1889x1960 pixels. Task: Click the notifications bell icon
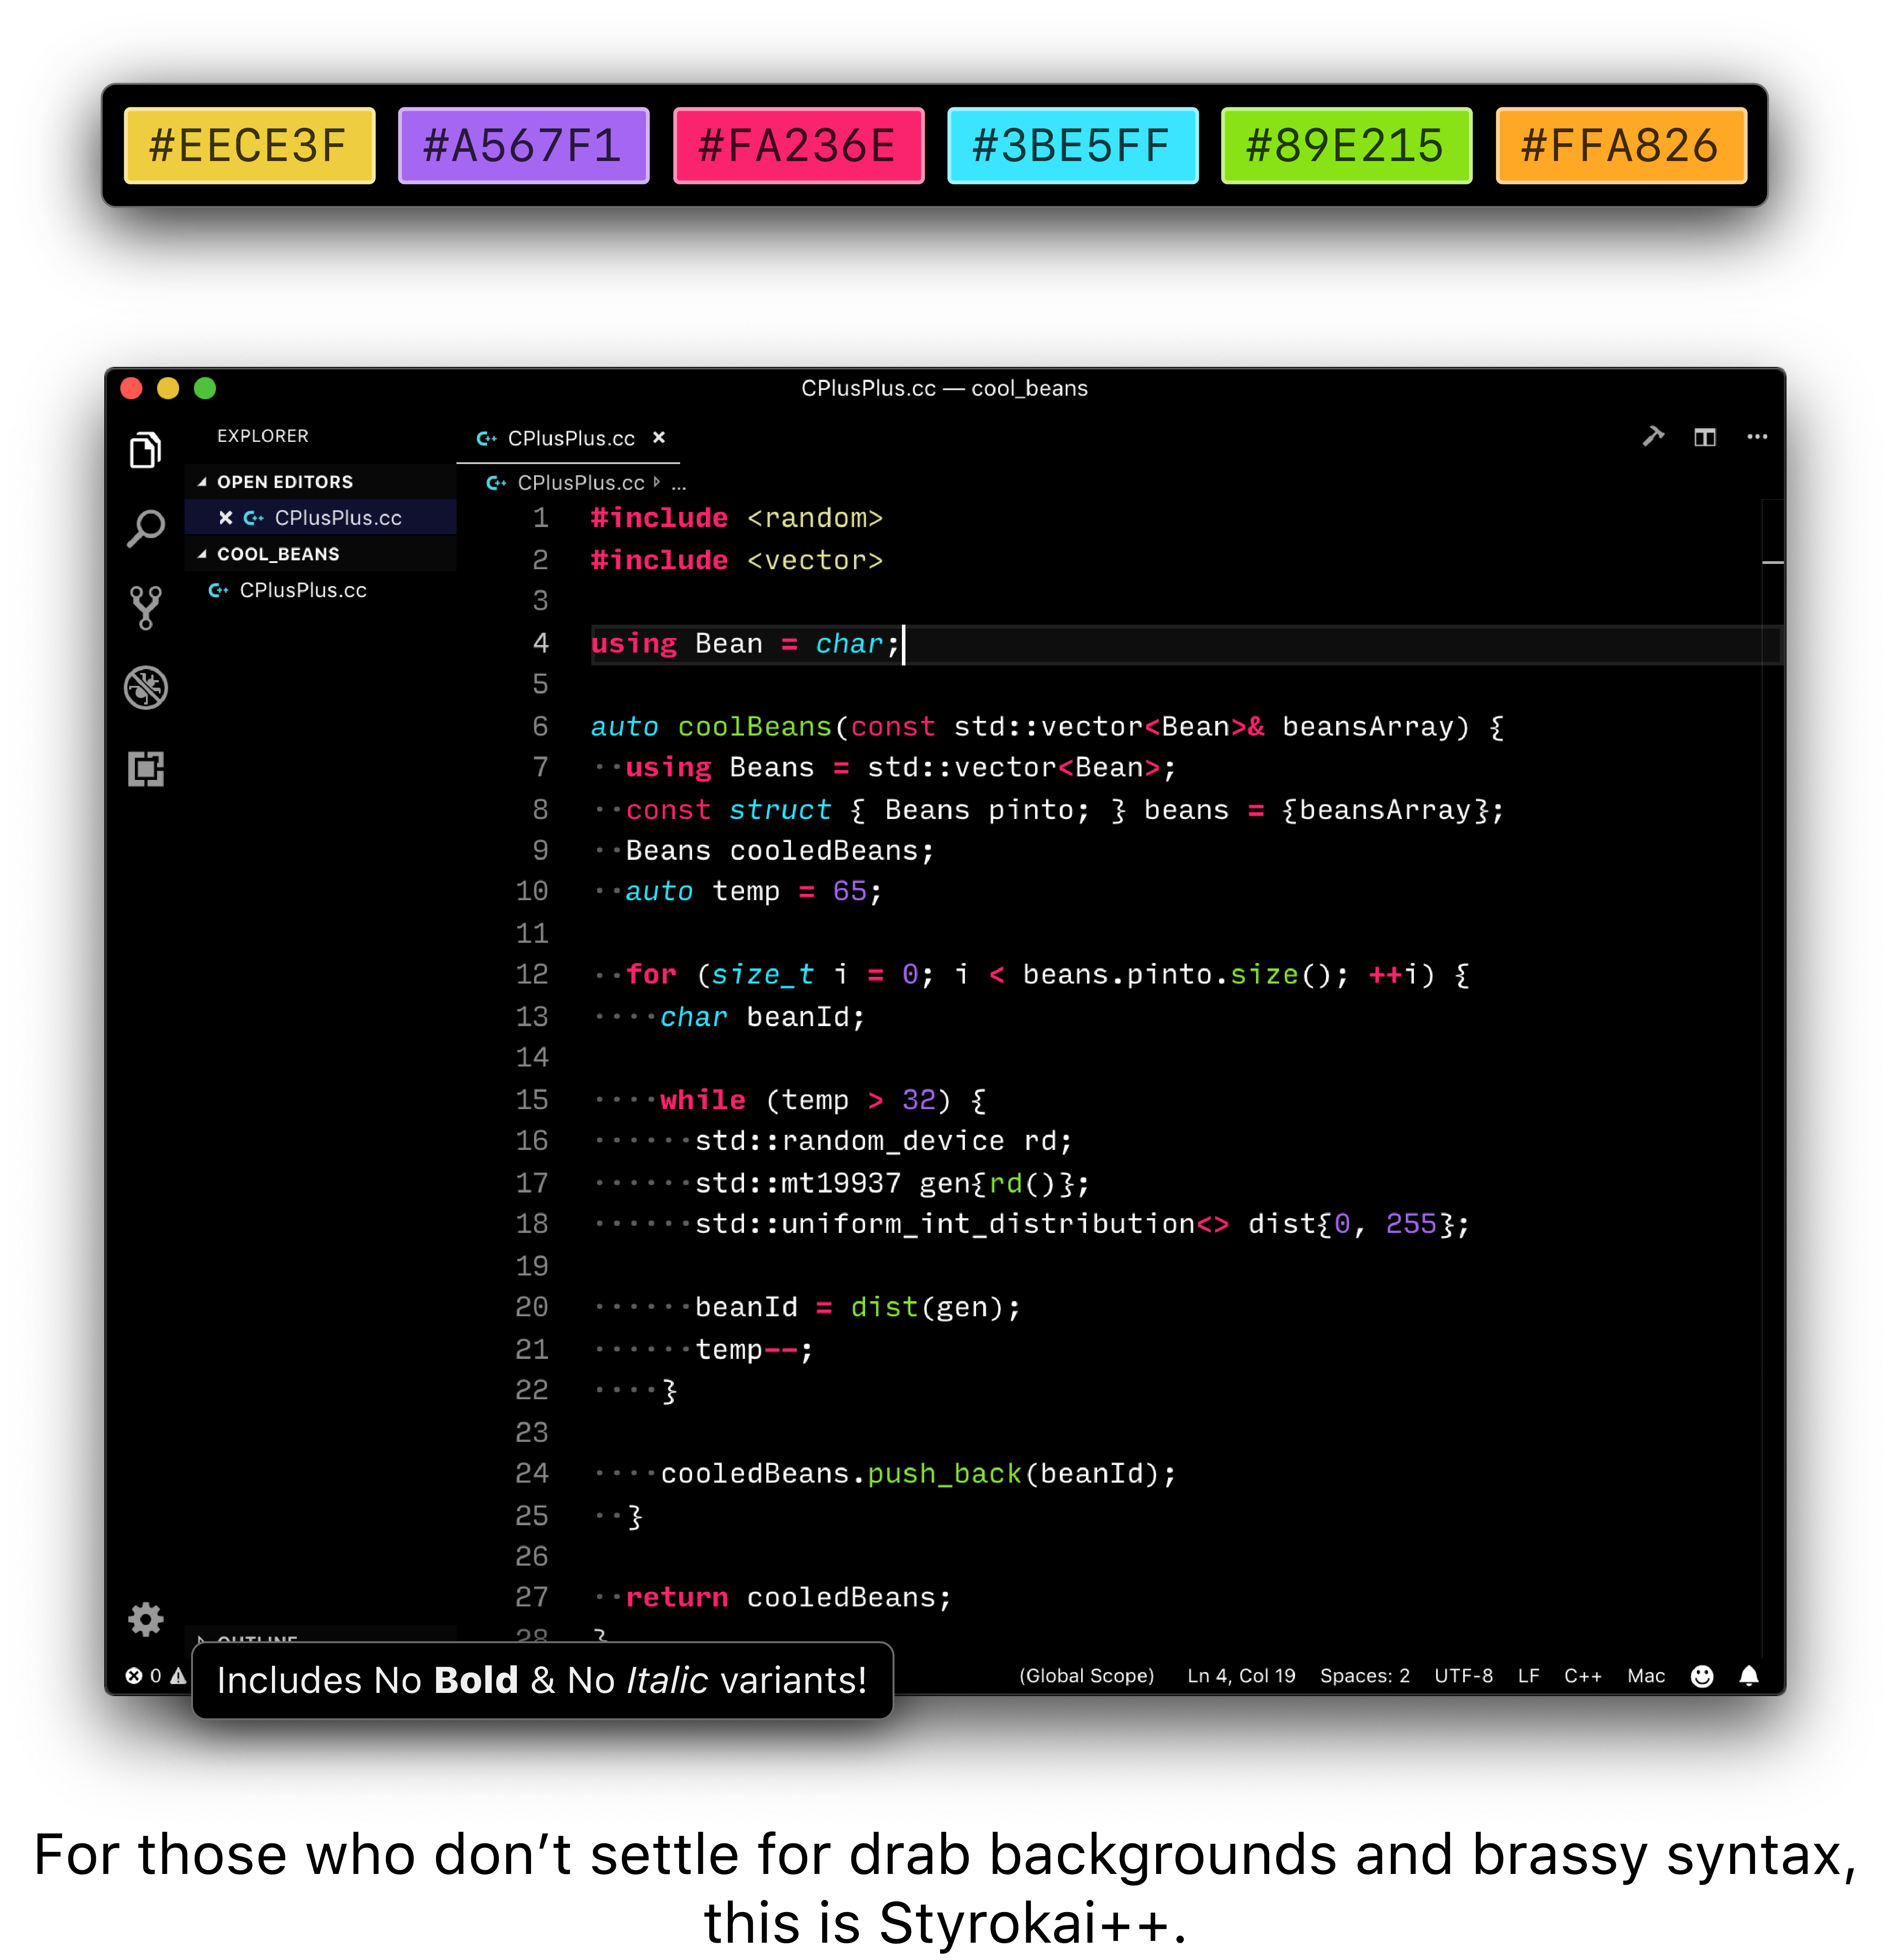coord(1749,1676)
